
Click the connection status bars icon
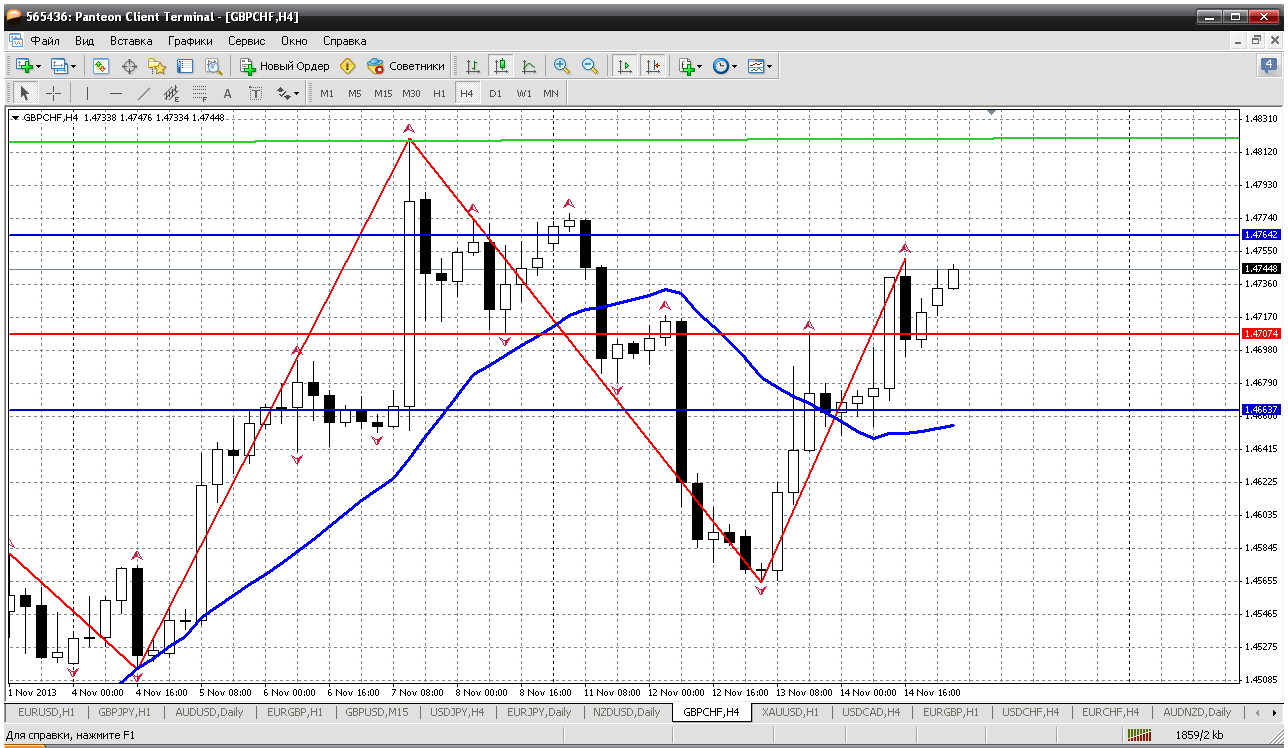[1139, 735]
